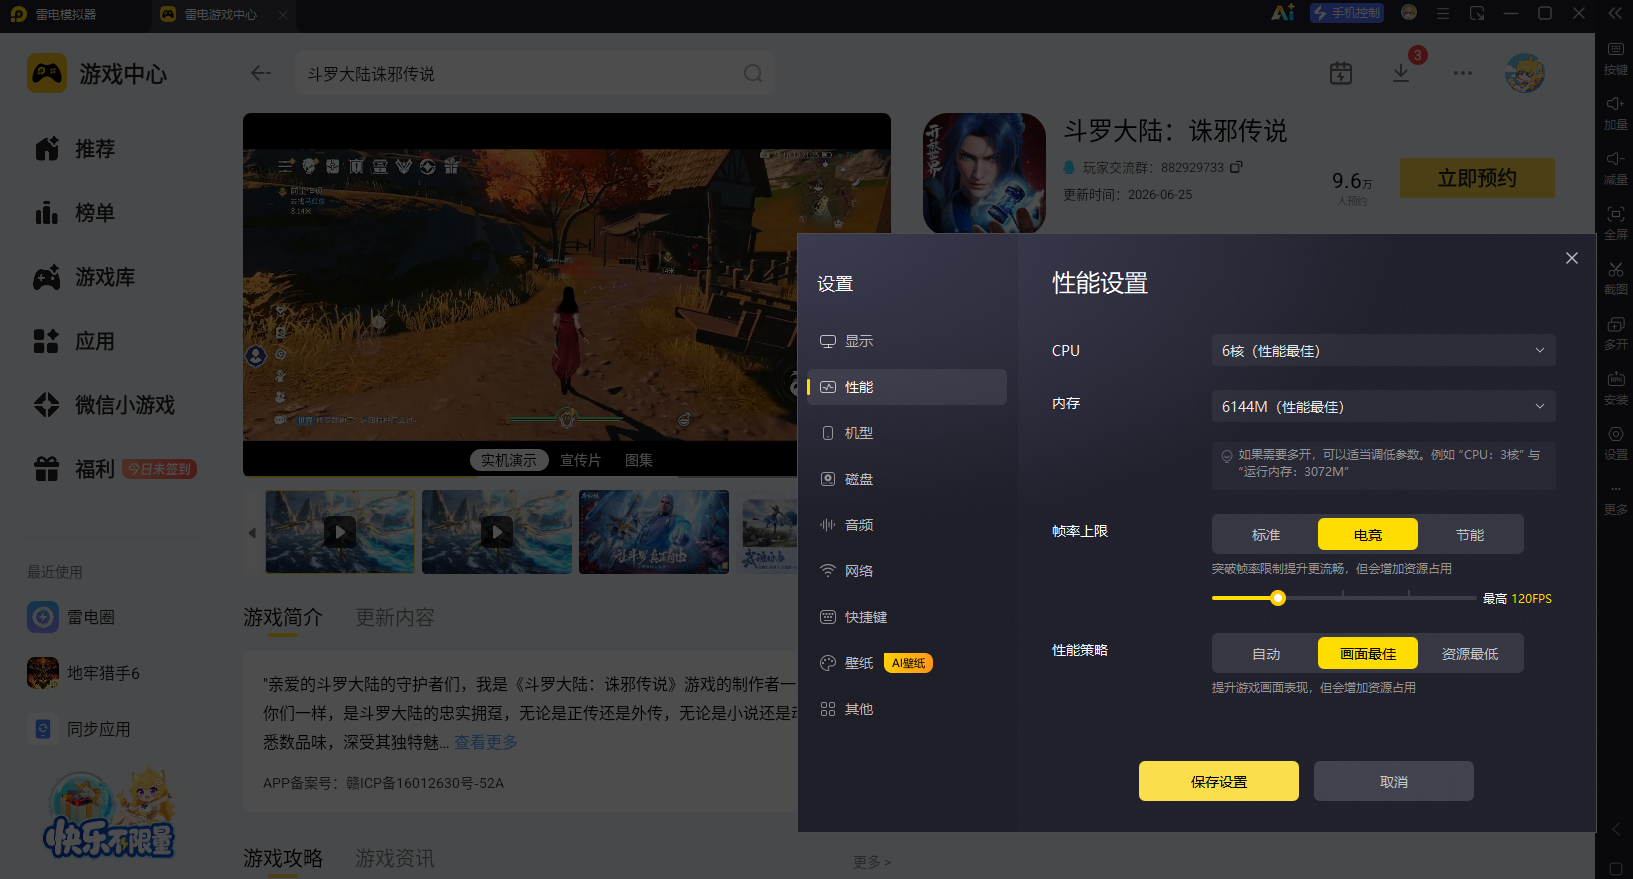Click the 斗罗大陆：诛邪传说 game icon
Viewport: 1633px width, 879px height.
click(x=984, y=173)
